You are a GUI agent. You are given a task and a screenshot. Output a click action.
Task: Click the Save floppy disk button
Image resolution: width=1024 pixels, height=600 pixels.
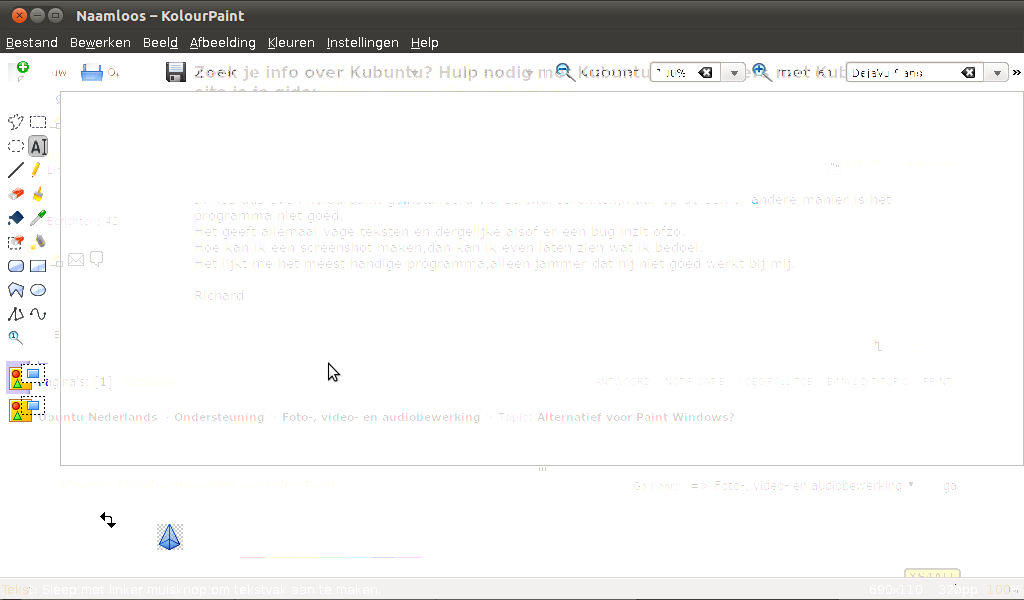[175, 72]
